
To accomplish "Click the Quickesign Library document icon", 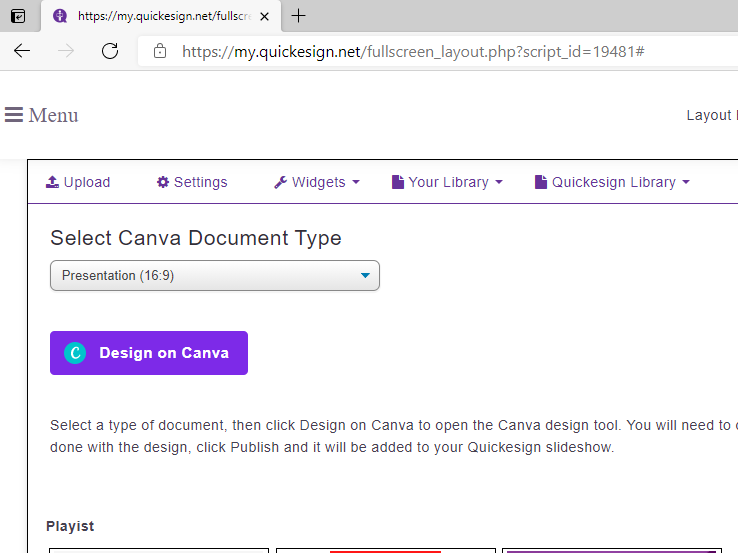I will [541, 182].
